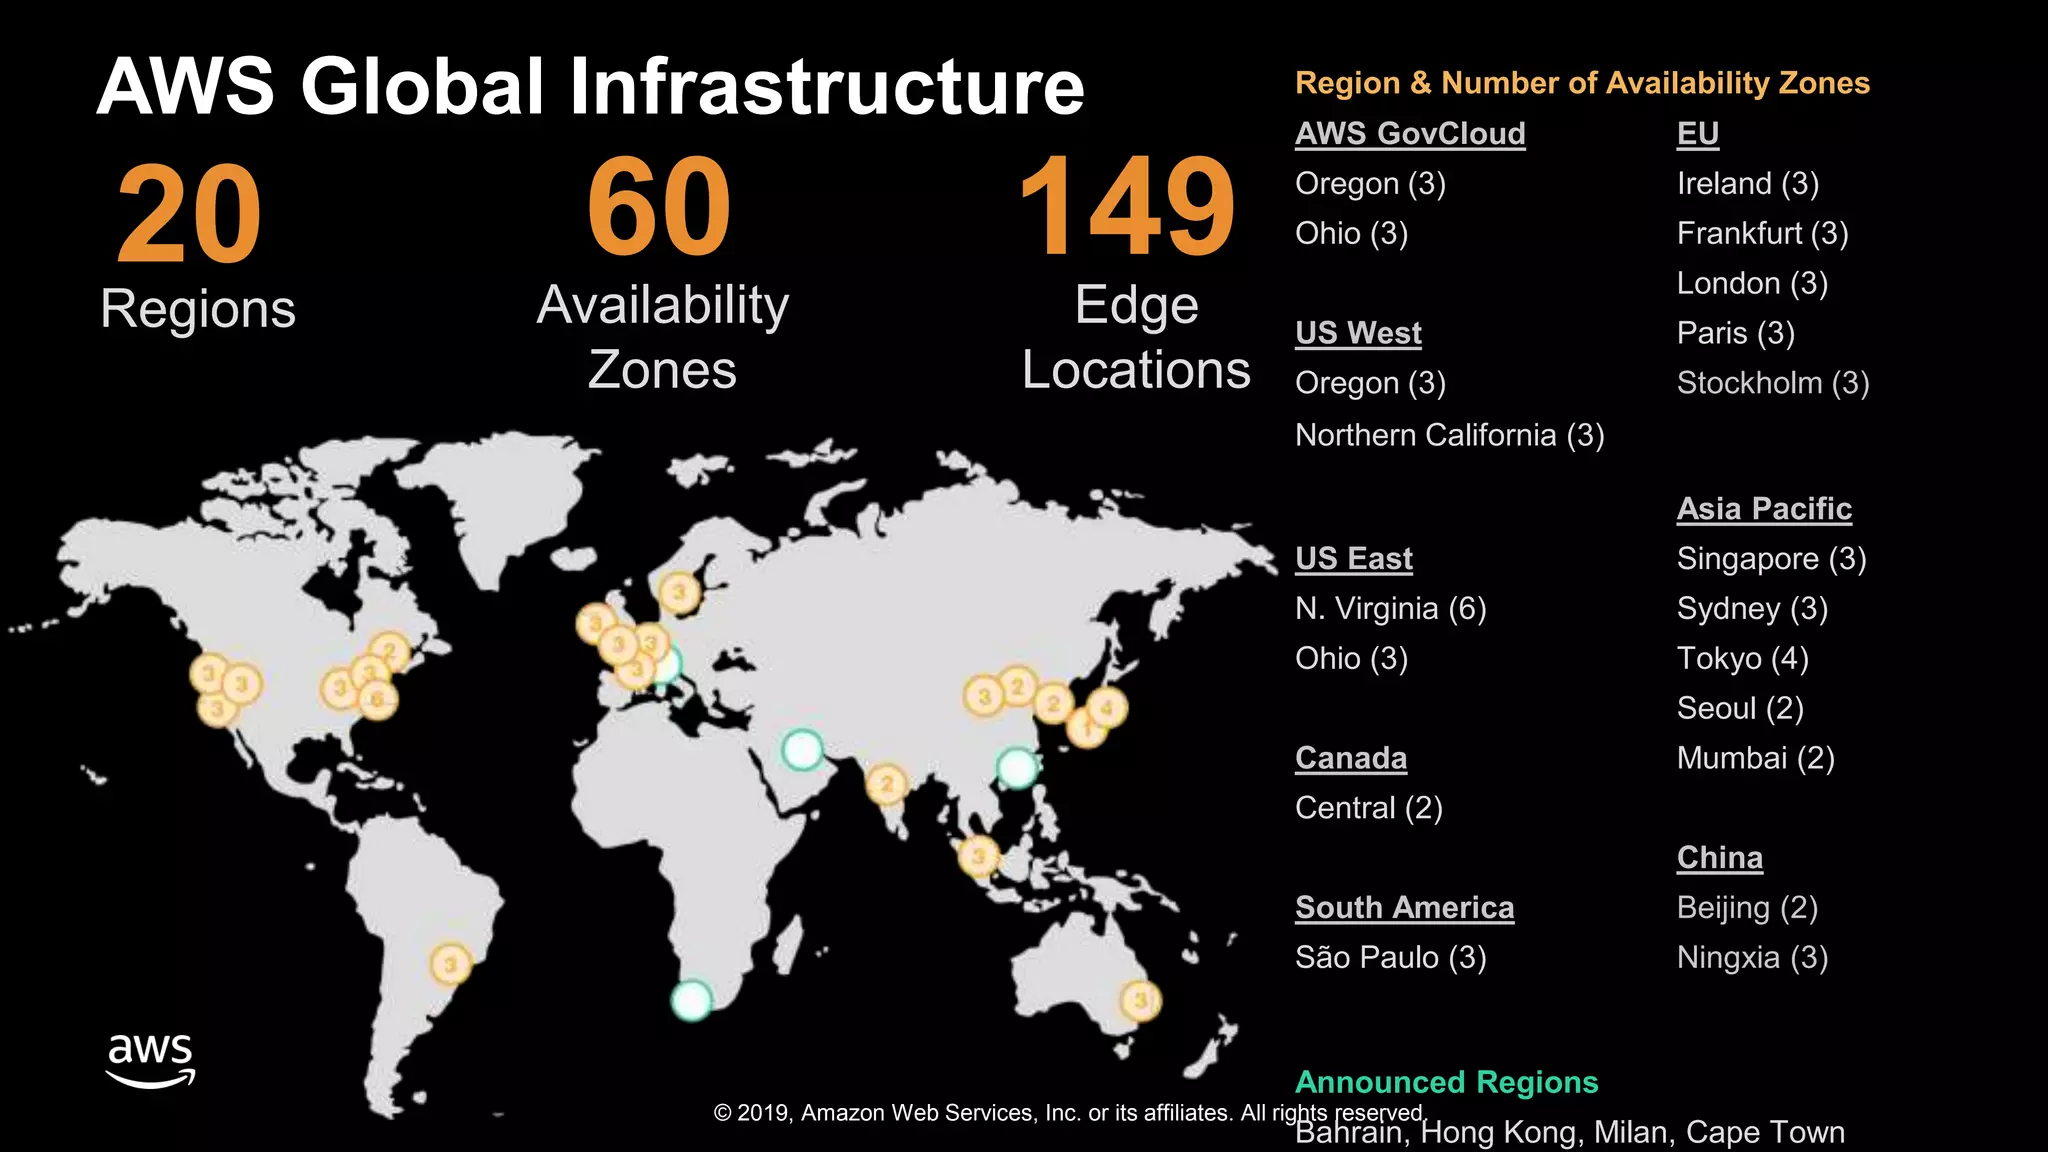Screen dimensions: 2048x1152
Task: Select the teal Bahrain marker in Middle East
Action: [x=802, y=749]
